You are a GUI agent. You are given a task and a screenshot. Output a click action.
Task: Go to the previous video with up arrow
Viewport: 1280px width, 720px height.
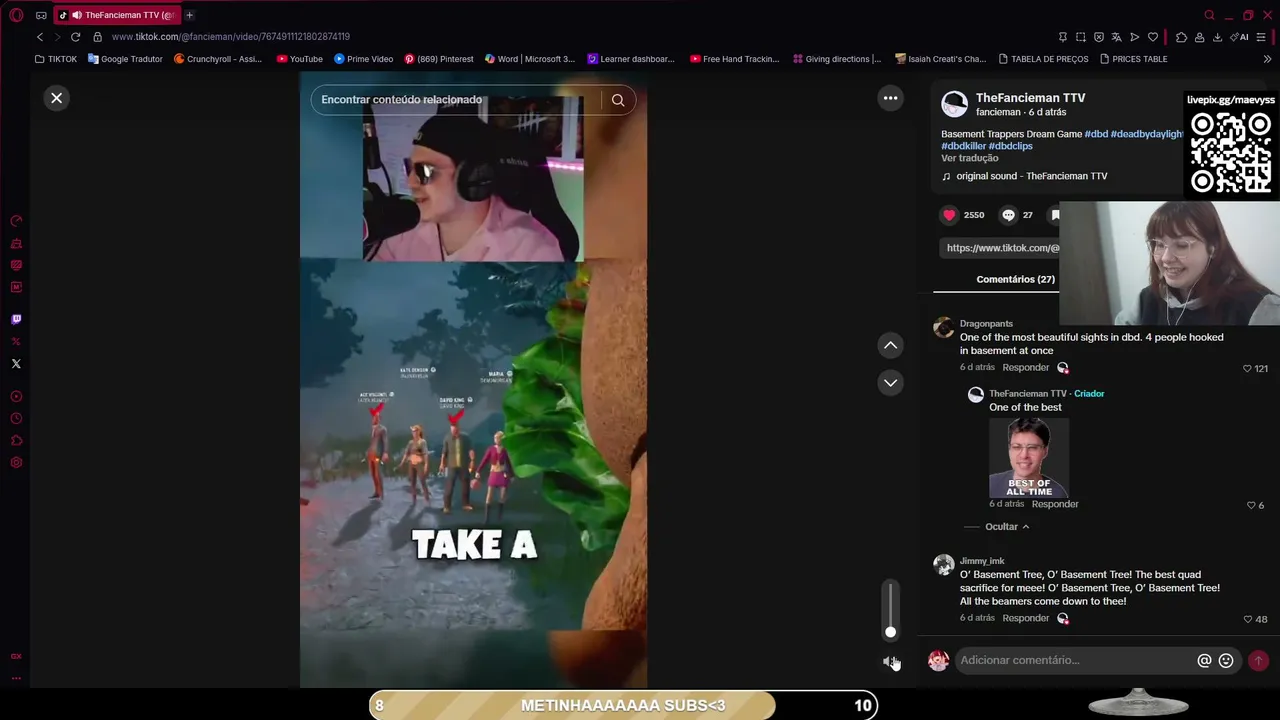pyautogui.click(x=890, y=345)
